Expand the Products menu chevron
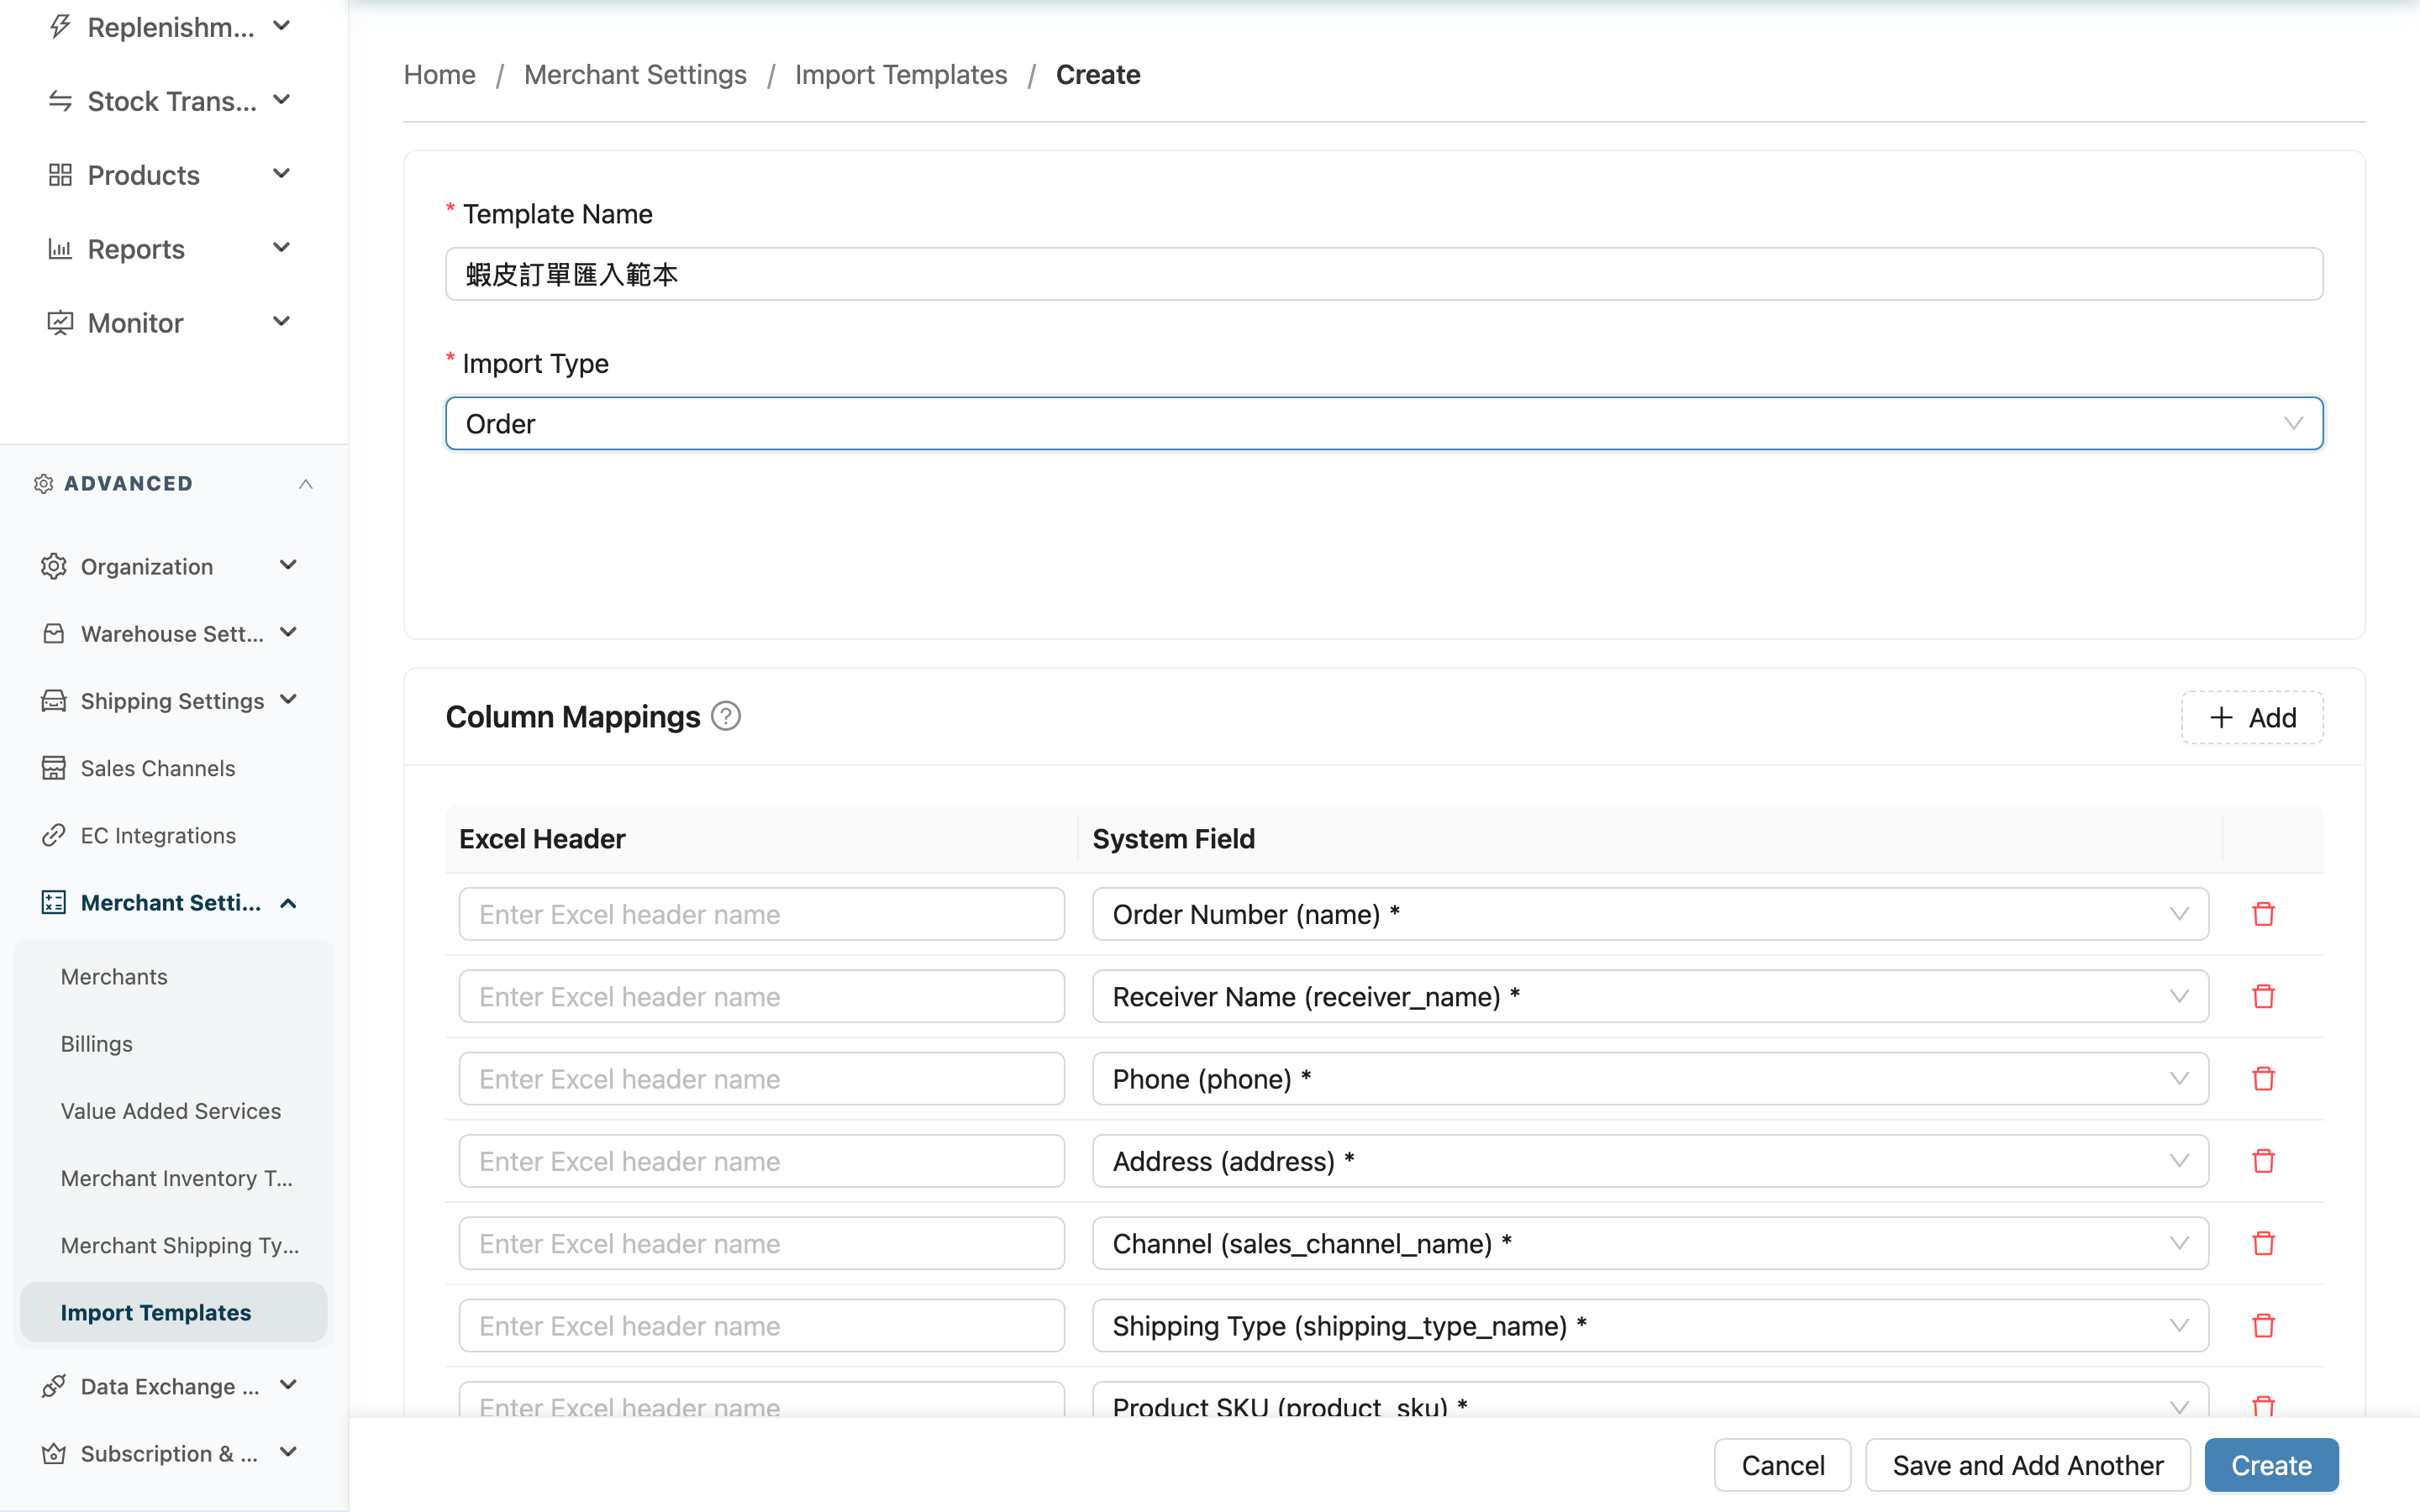This screenshot has width=2420, height=1512. click(282, 174)
